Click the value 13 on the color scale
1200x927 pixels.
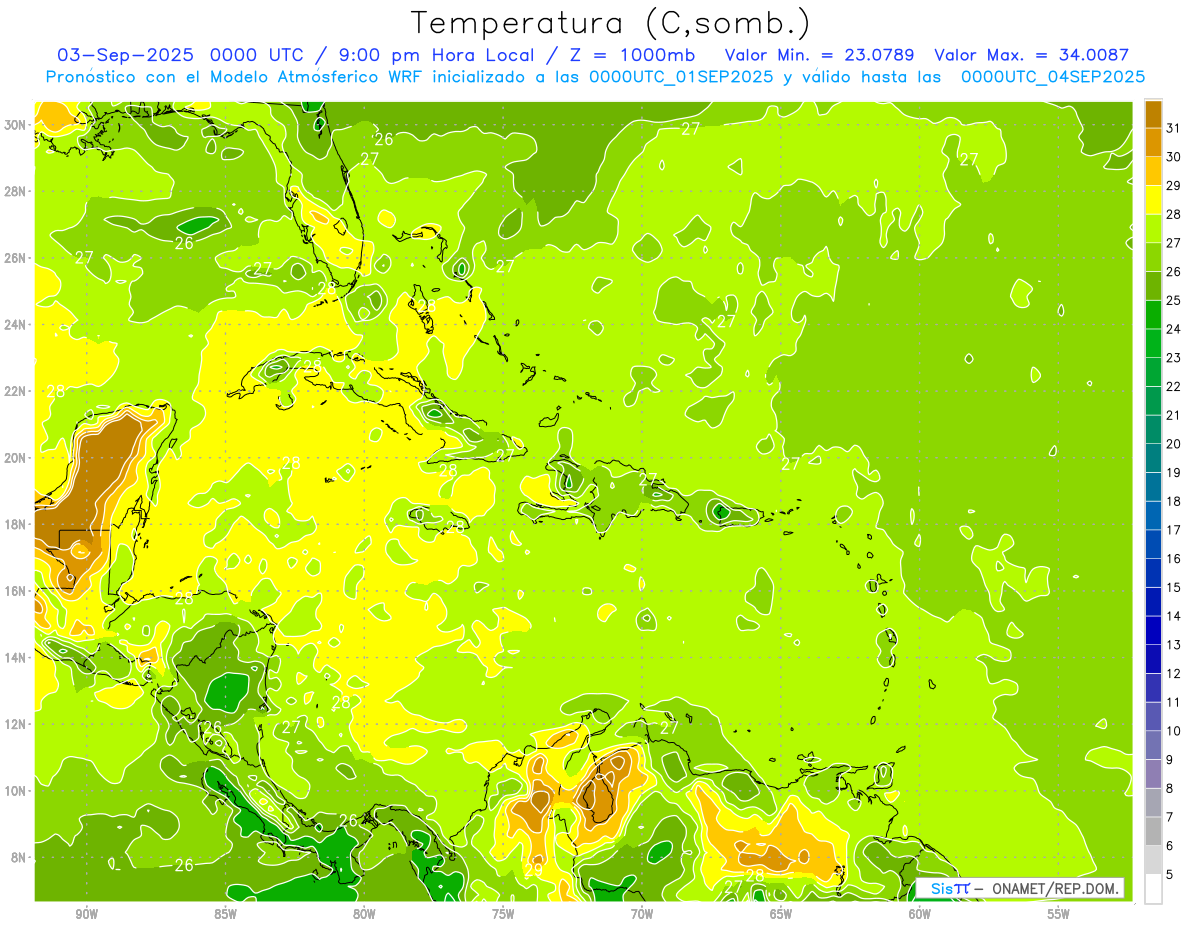coord(1174,644)
